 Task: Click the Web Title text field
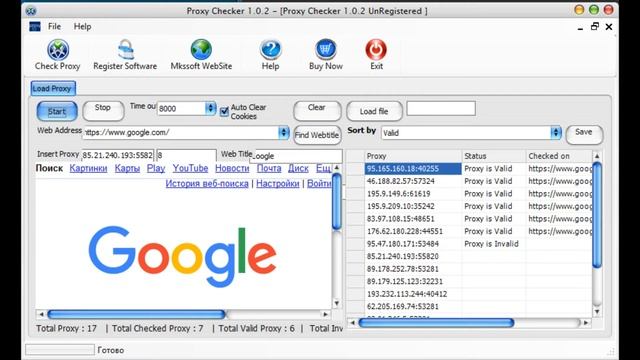coord(296,156)
